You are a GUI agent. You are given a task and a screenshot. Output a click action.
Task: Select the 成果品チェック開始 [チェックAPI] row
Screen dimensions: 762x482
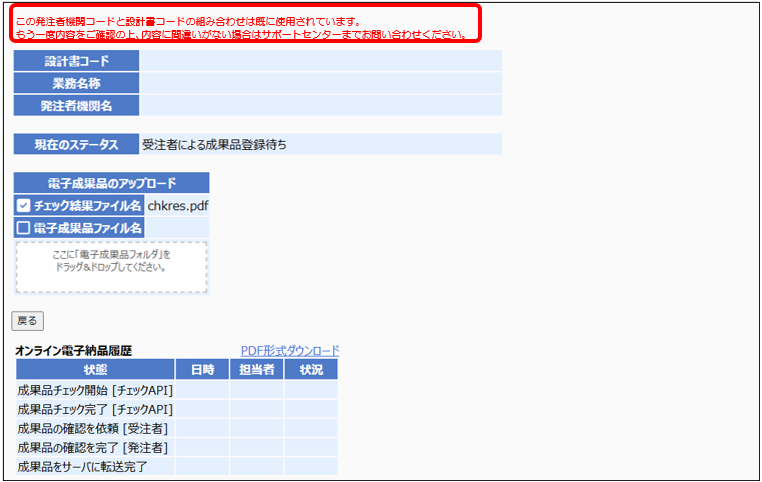pyautogui.click(x=95, y=390)
